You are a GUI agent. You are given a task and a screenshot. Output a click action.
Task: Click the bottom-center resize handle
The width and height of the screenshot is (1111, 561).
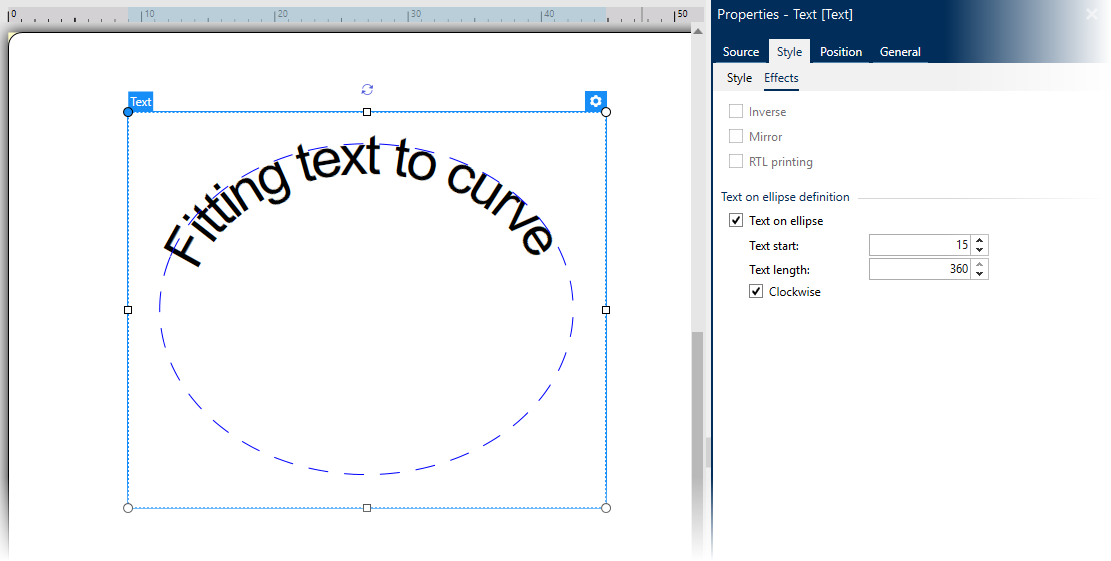coord(367,508)
